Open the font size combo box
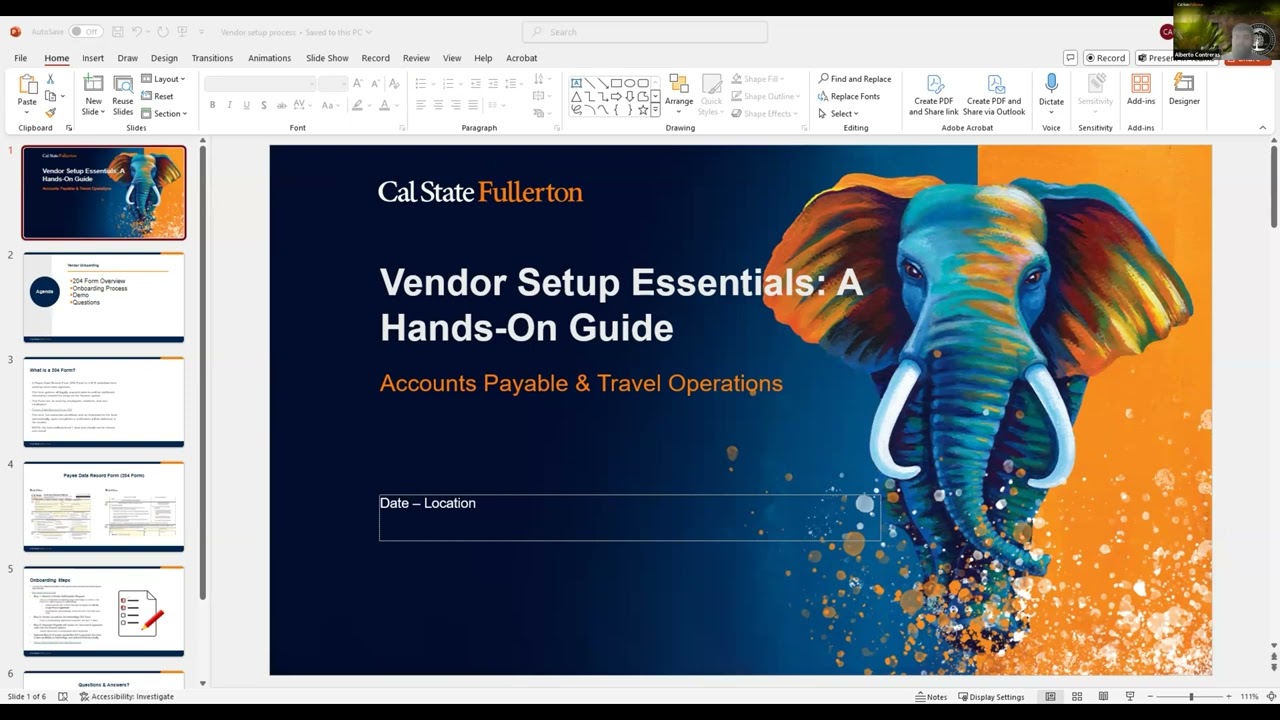This screenshot has height=720, width=1280. pyautogui.click(x=333, y=84)
